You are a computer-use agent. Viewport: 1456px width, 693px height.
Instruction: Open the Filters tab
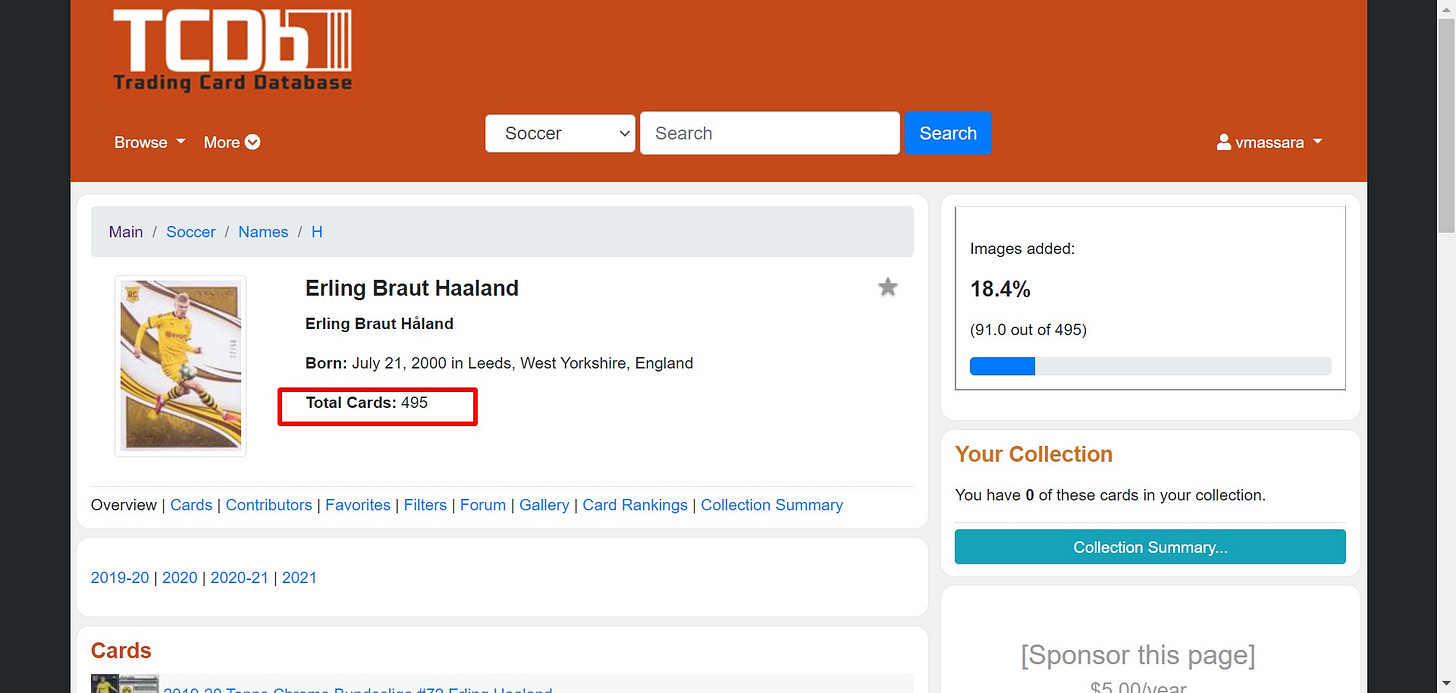click(425, 505)
